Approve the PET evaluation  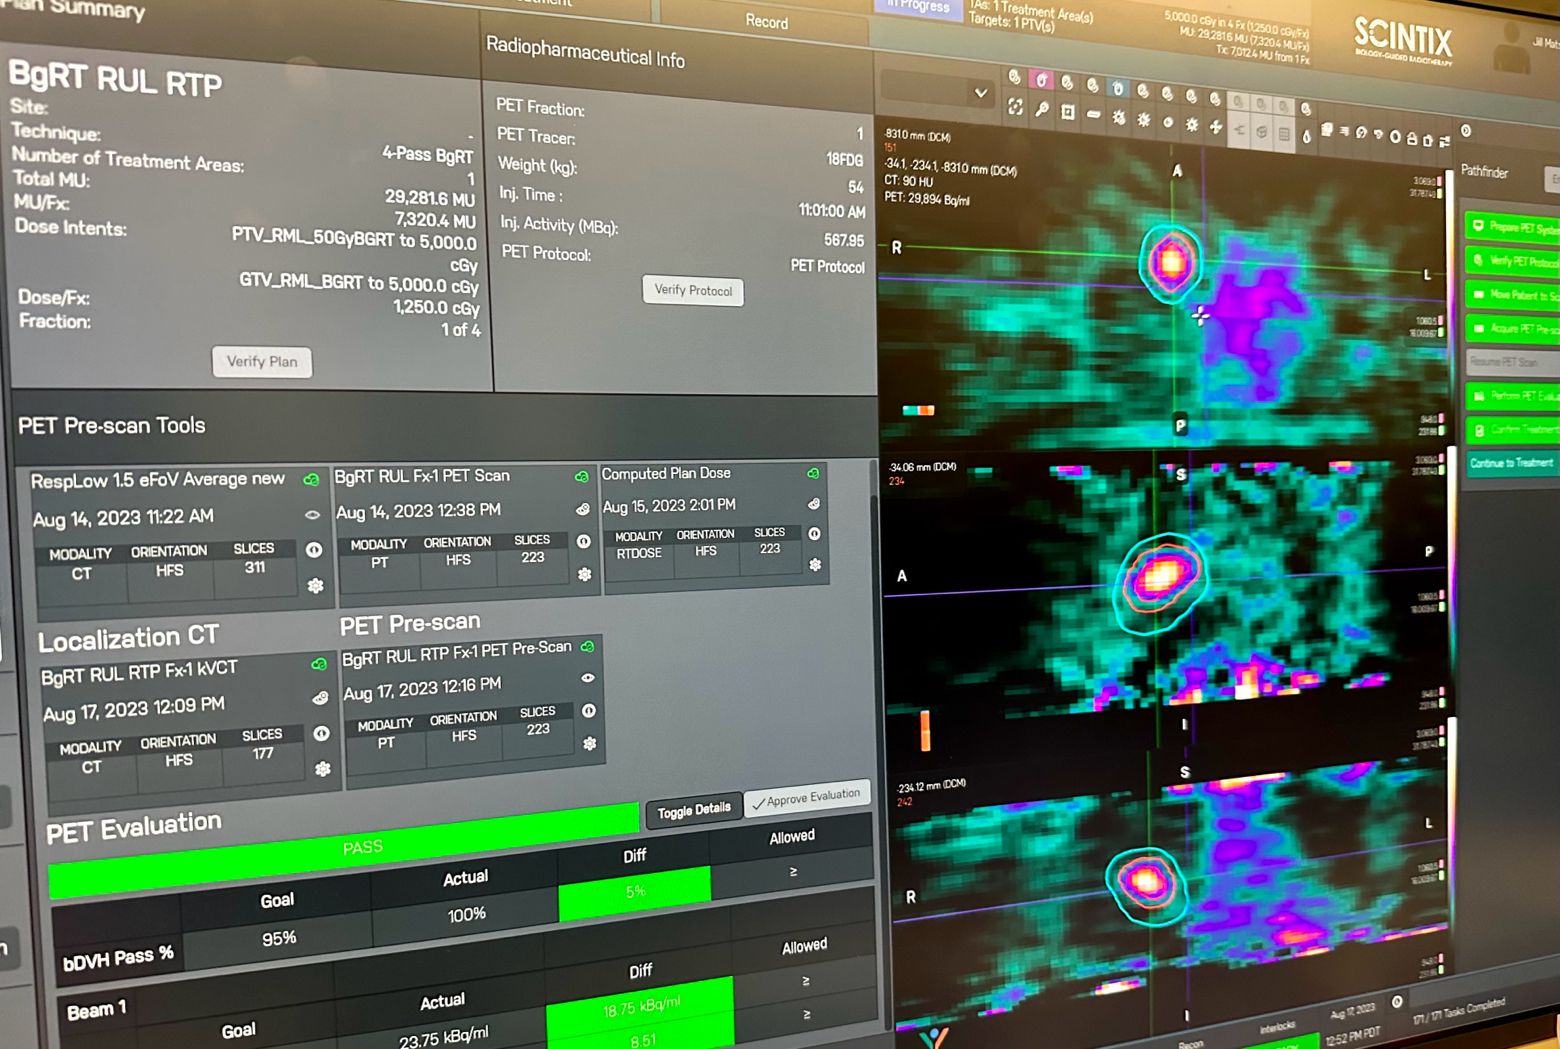coord(806,798)
